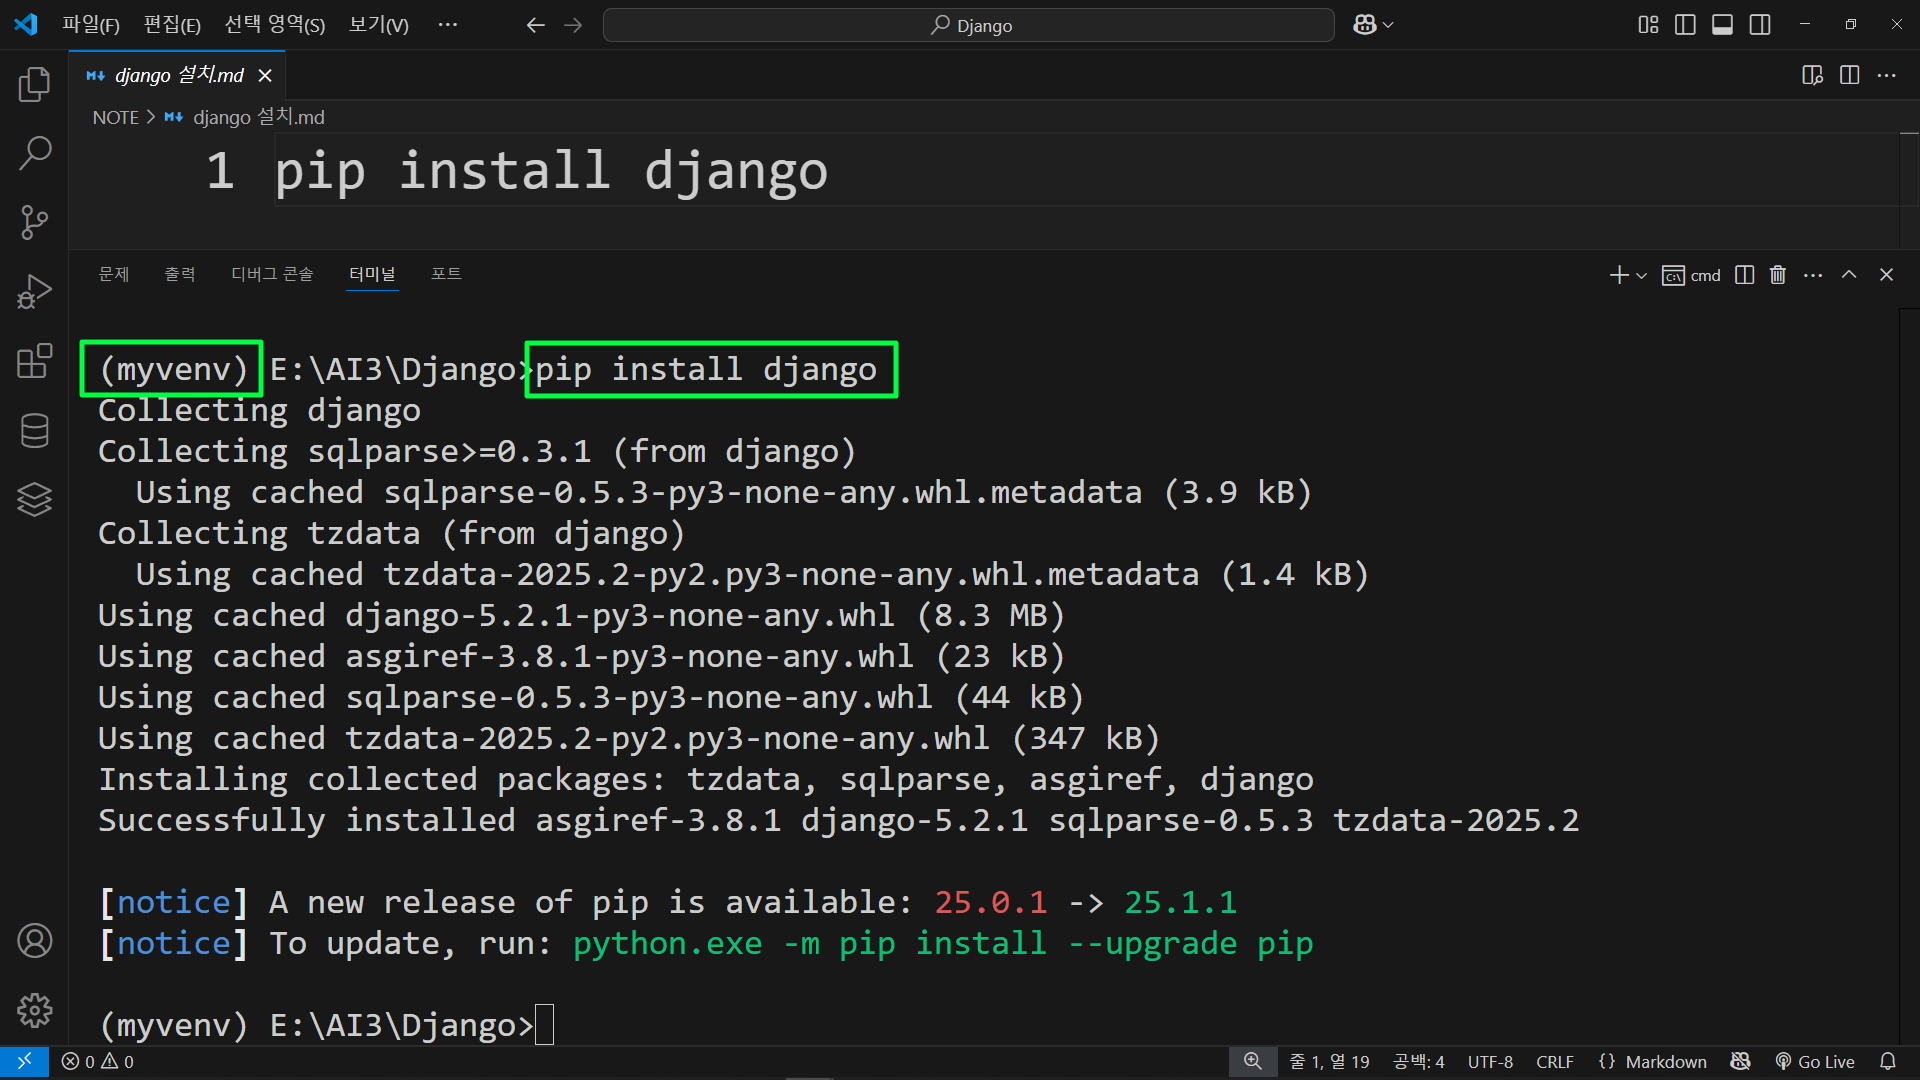
Task: Create a new terminal with plus icon
Action: [1619, 275]
